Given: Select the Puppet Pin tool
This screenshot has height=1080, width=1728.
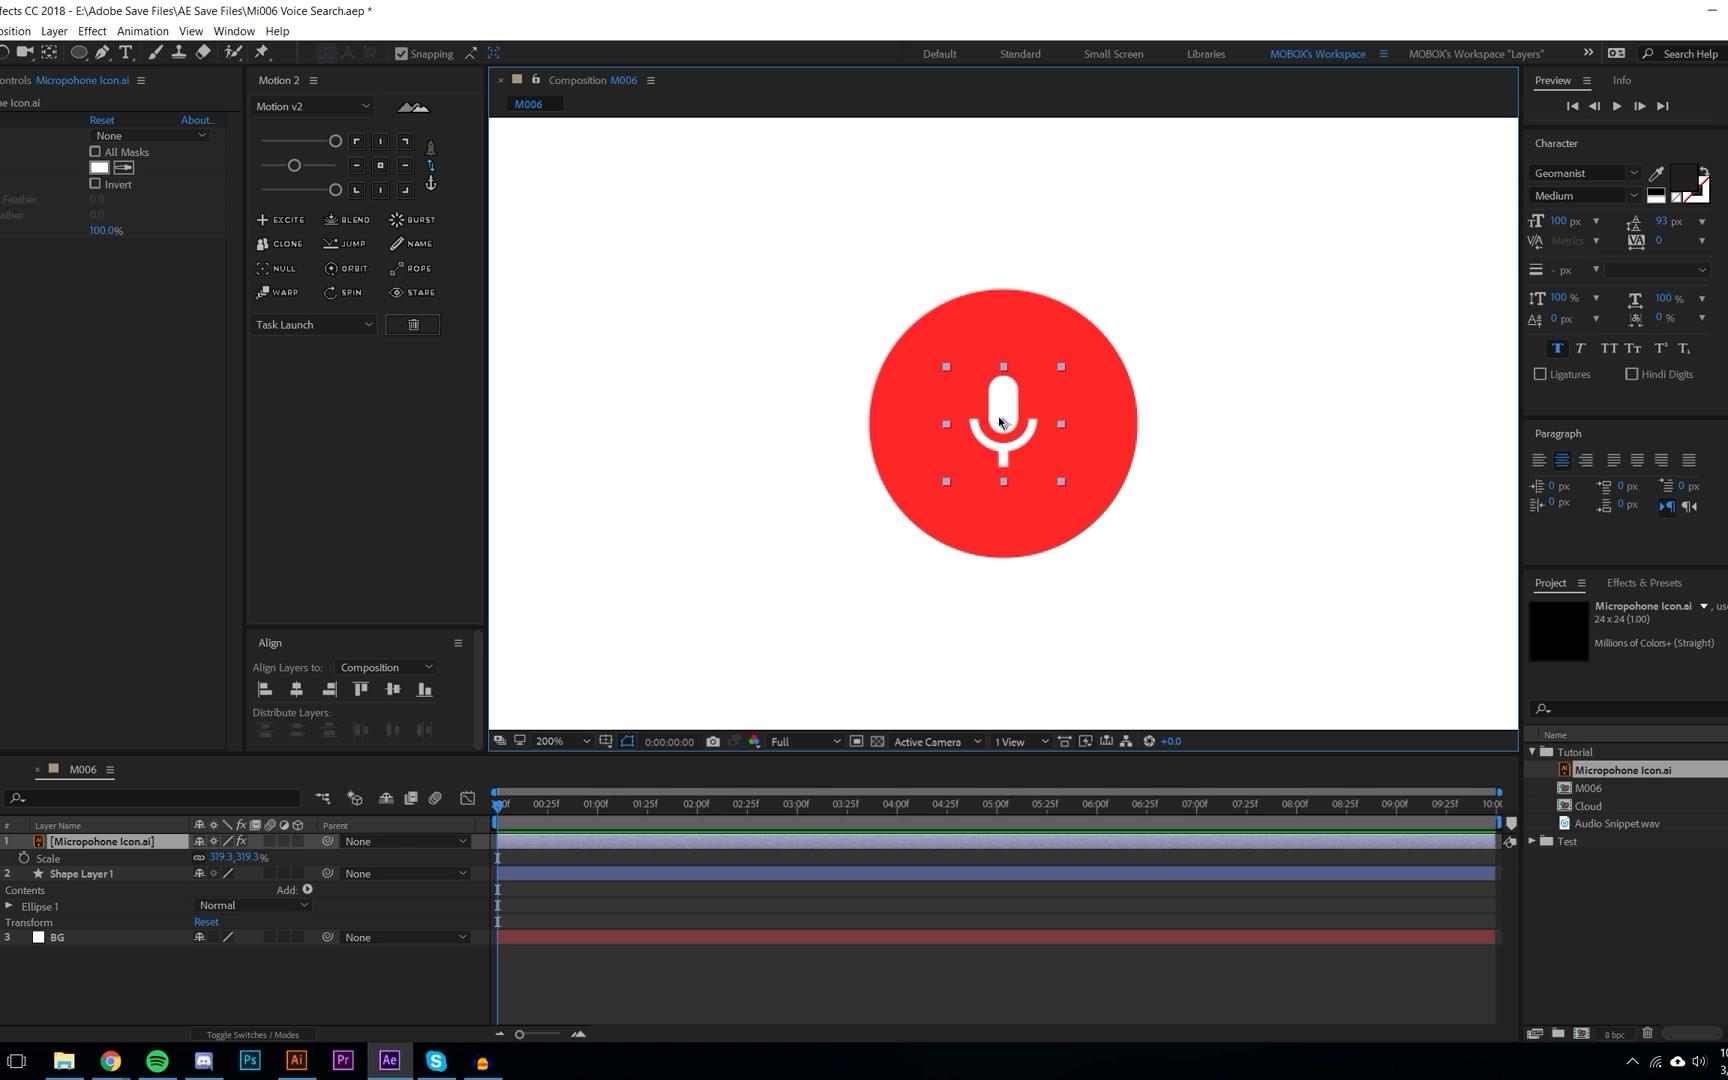Looking at the screenshot, I should click(x=262, y=53).
